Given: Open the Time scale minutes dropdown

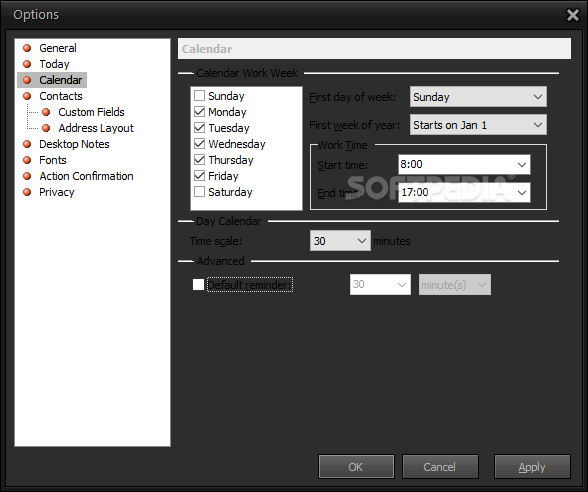Looking at the screenshot, I should click(x=340, y=241).
